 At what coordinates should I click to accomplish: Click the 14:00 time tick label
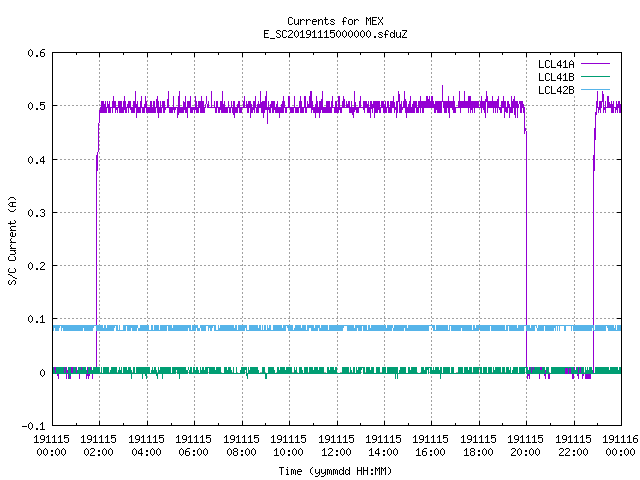383,452
